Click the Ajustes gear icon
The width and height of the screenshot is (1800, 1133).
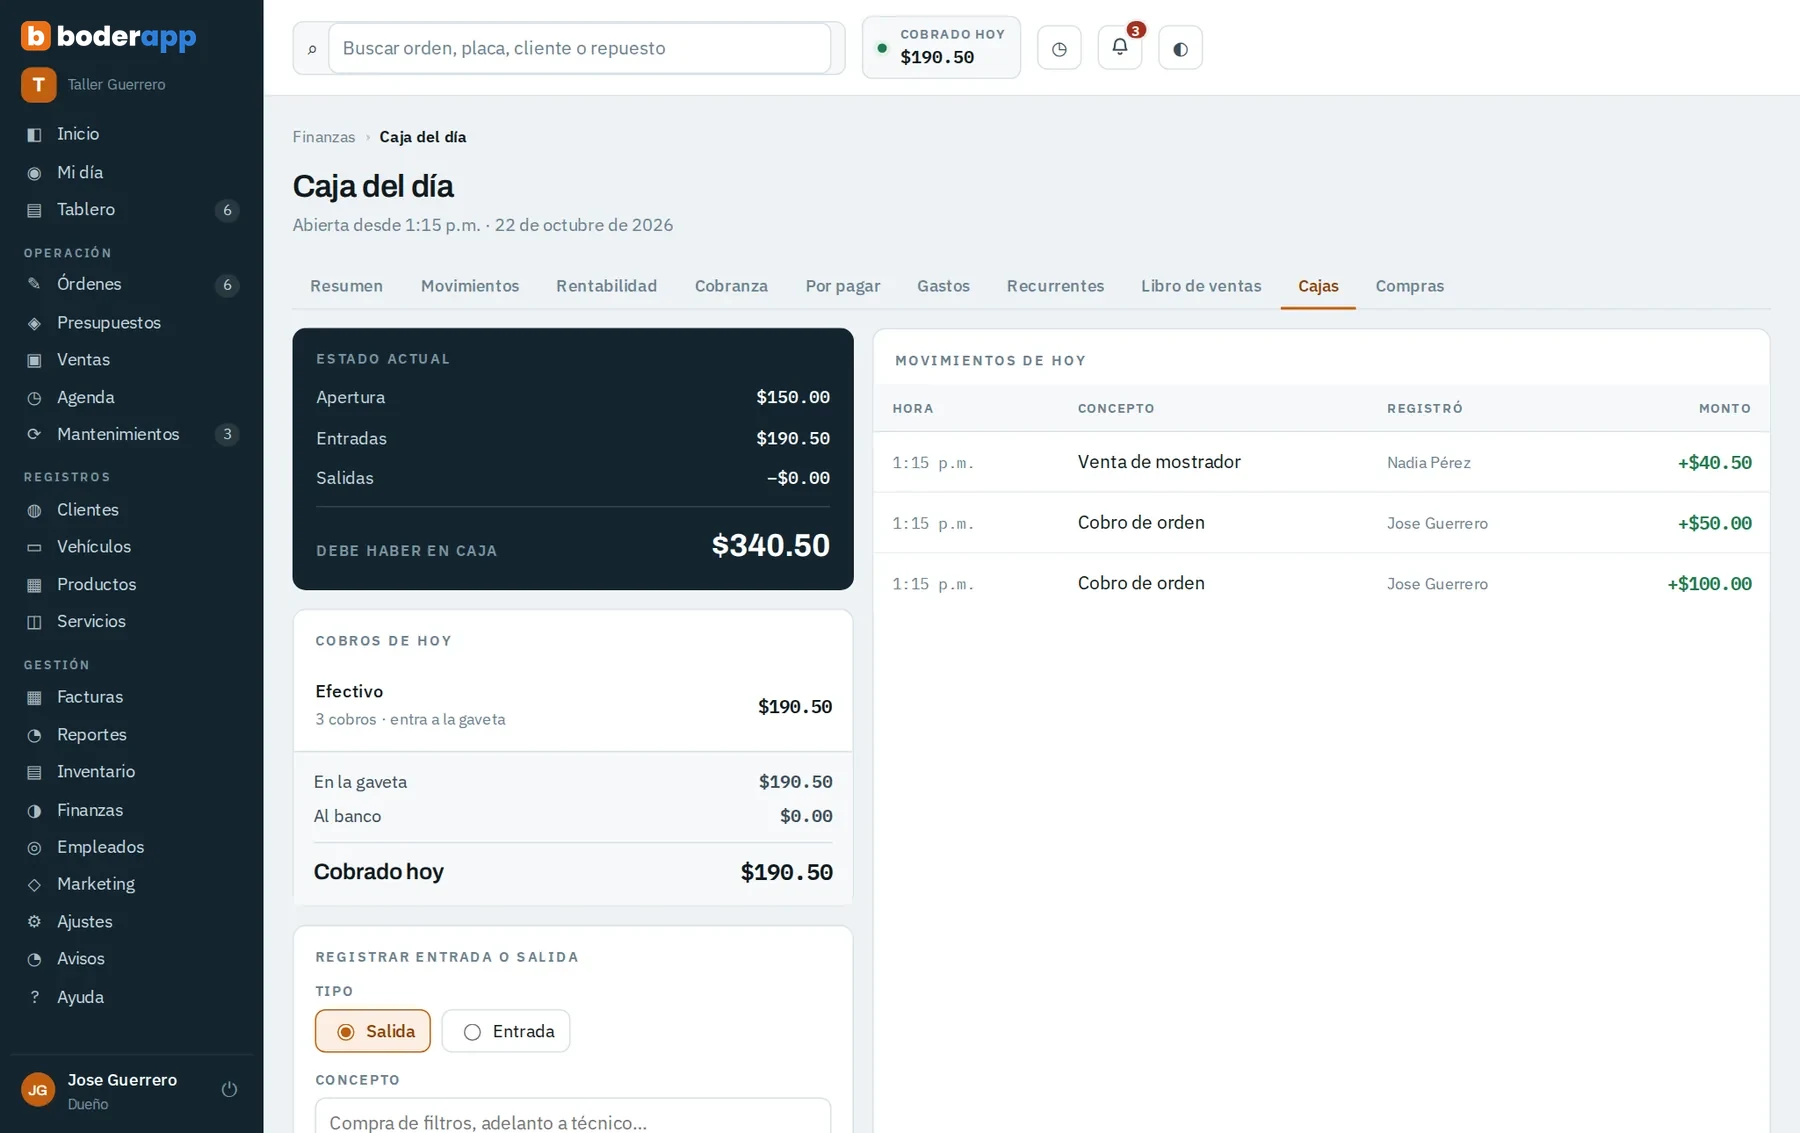pos(34,922)
